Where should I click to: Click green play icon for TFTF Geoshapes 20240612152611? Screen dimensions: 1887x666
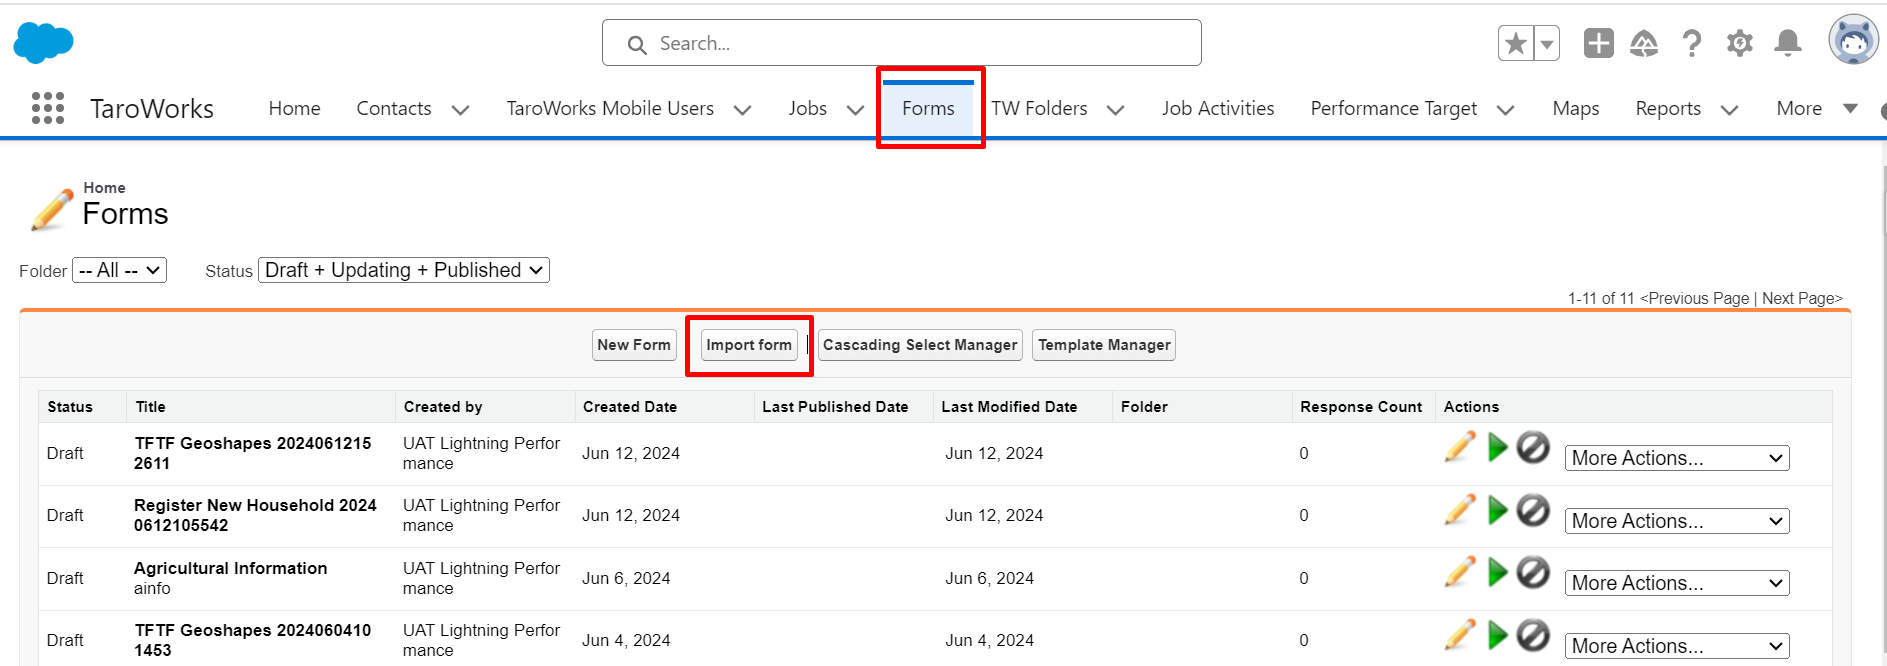click(x=1497, y=447)
